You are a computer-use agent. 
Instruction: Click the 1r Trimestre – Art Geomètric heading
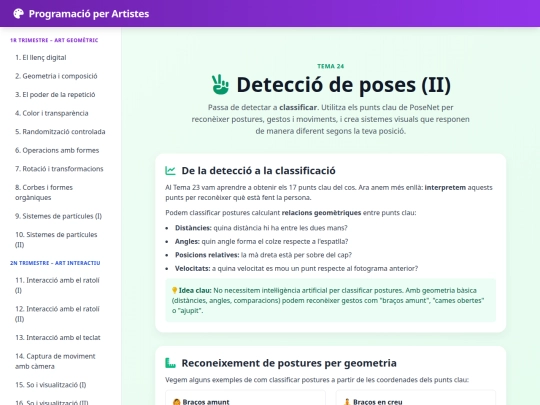tap(54, 40)
